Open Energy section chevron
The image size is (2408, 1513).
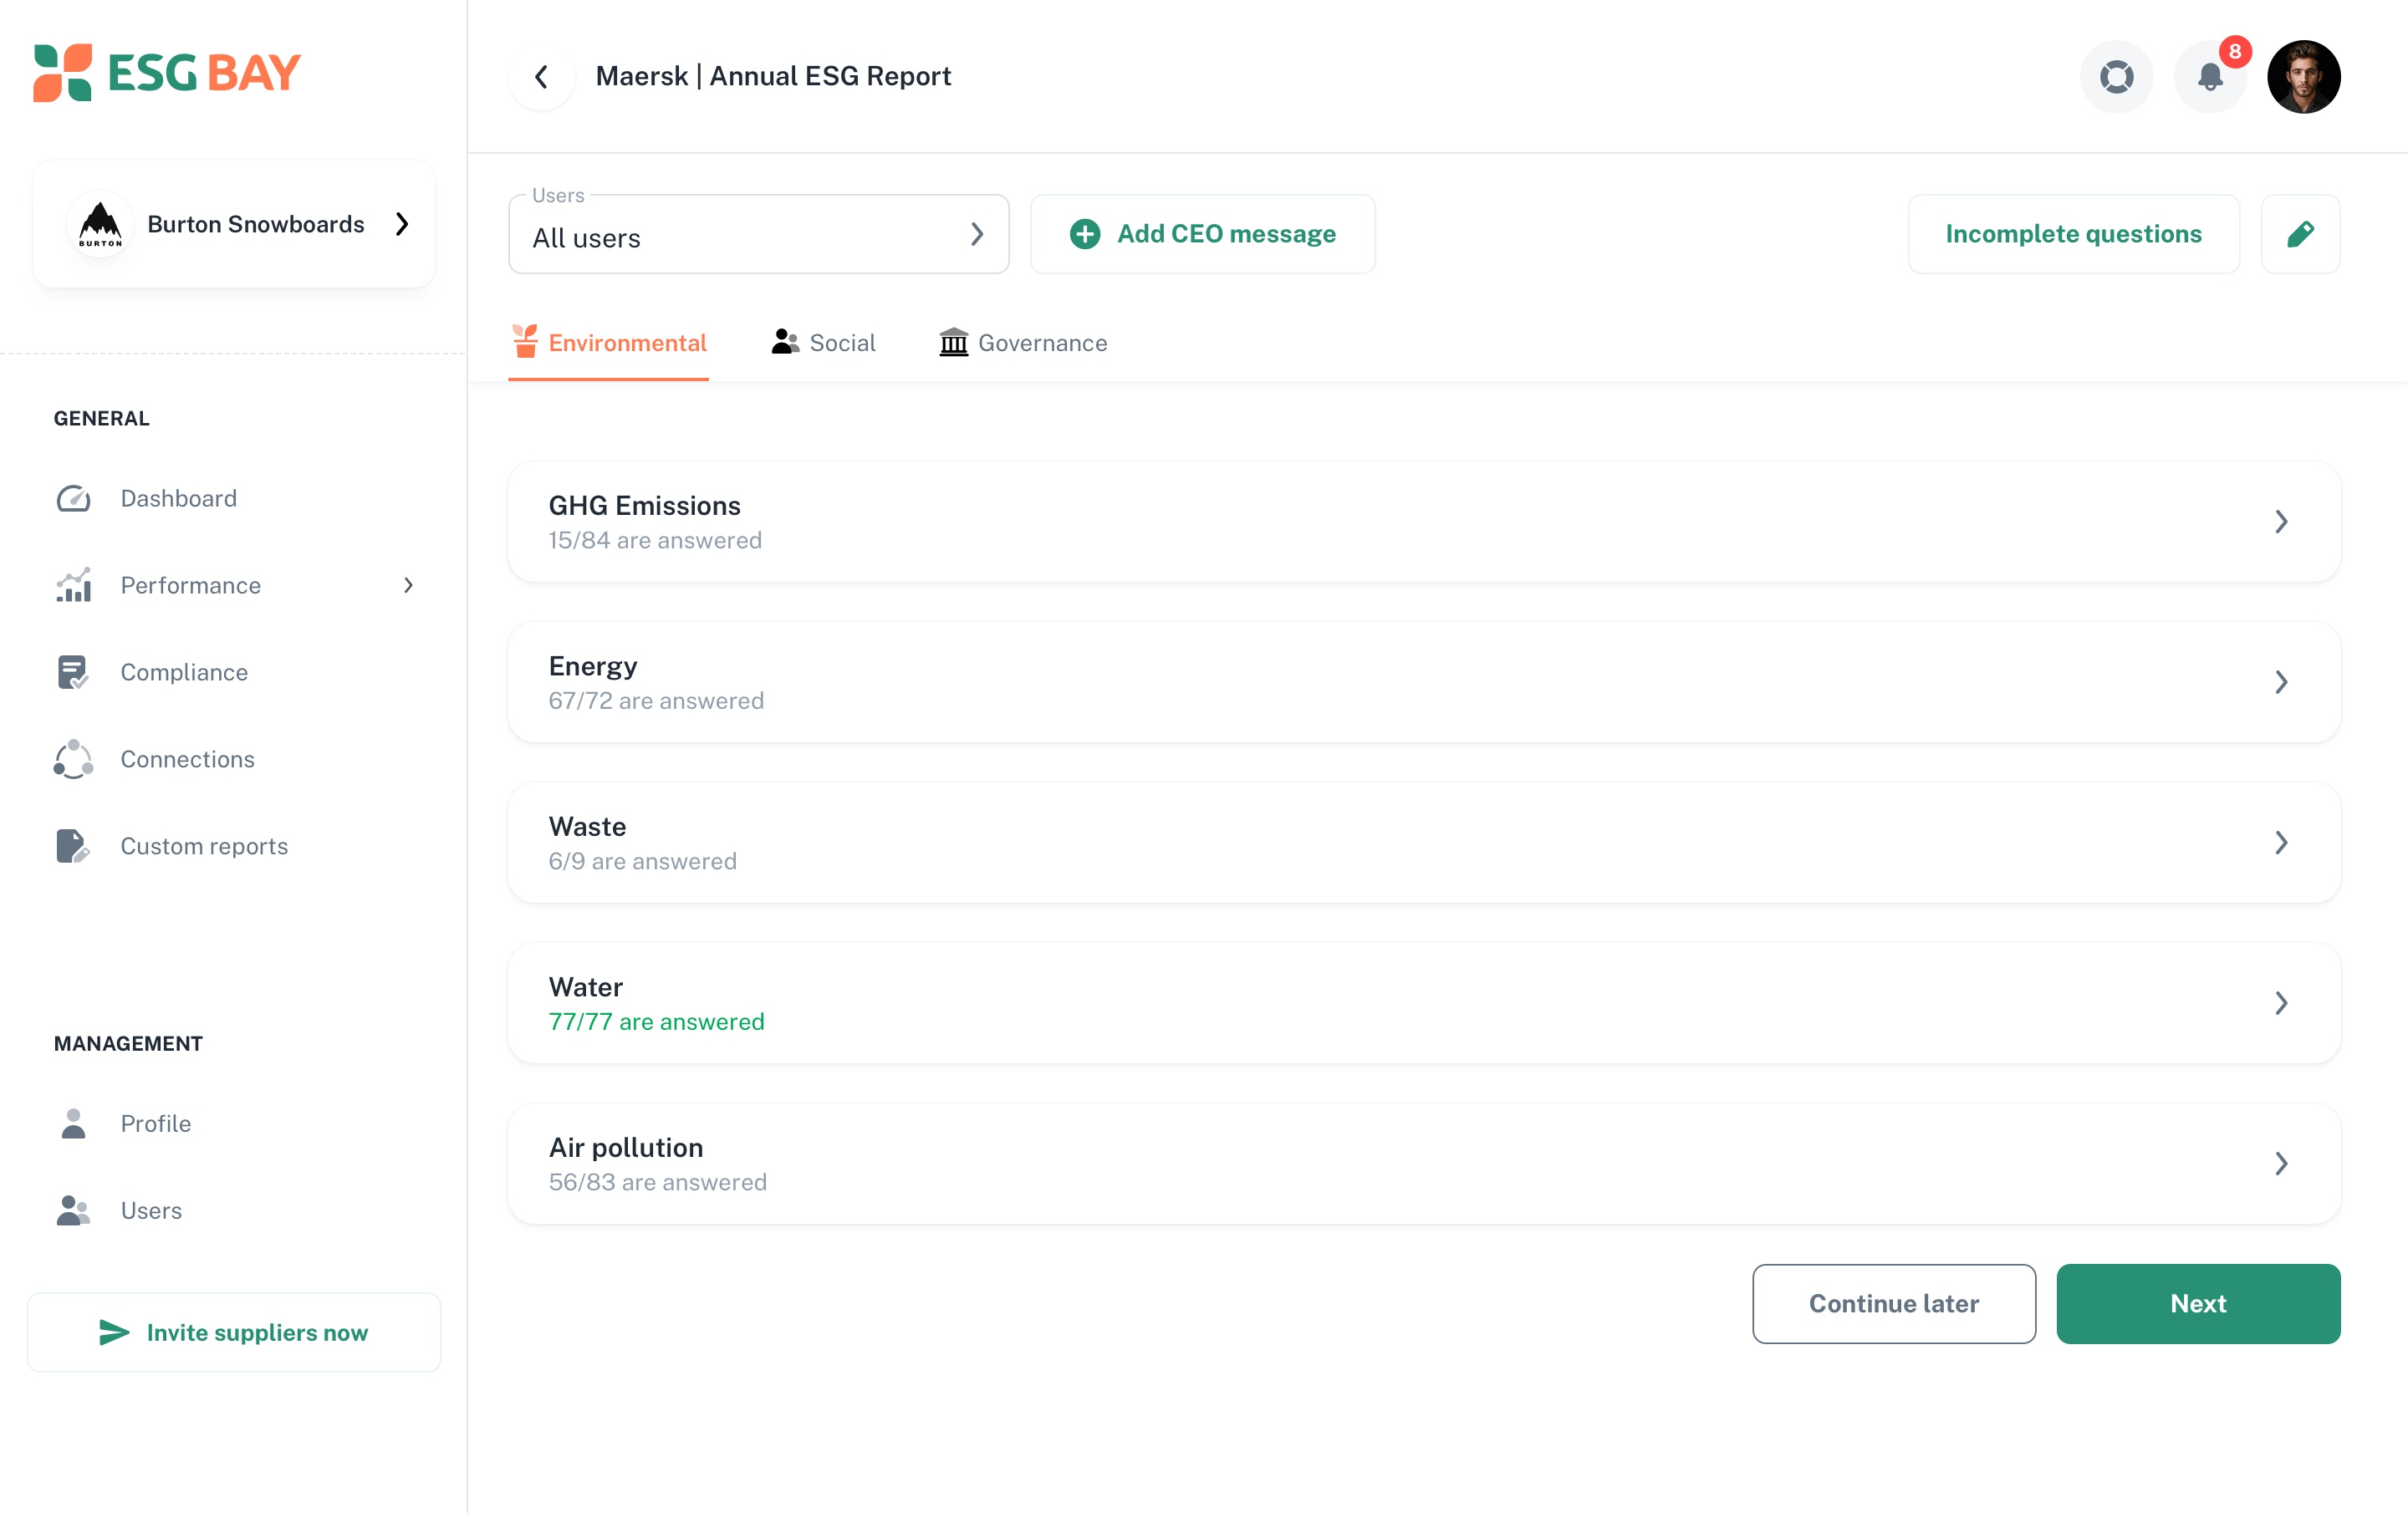pyautogui.click(x=2281, y=682)
